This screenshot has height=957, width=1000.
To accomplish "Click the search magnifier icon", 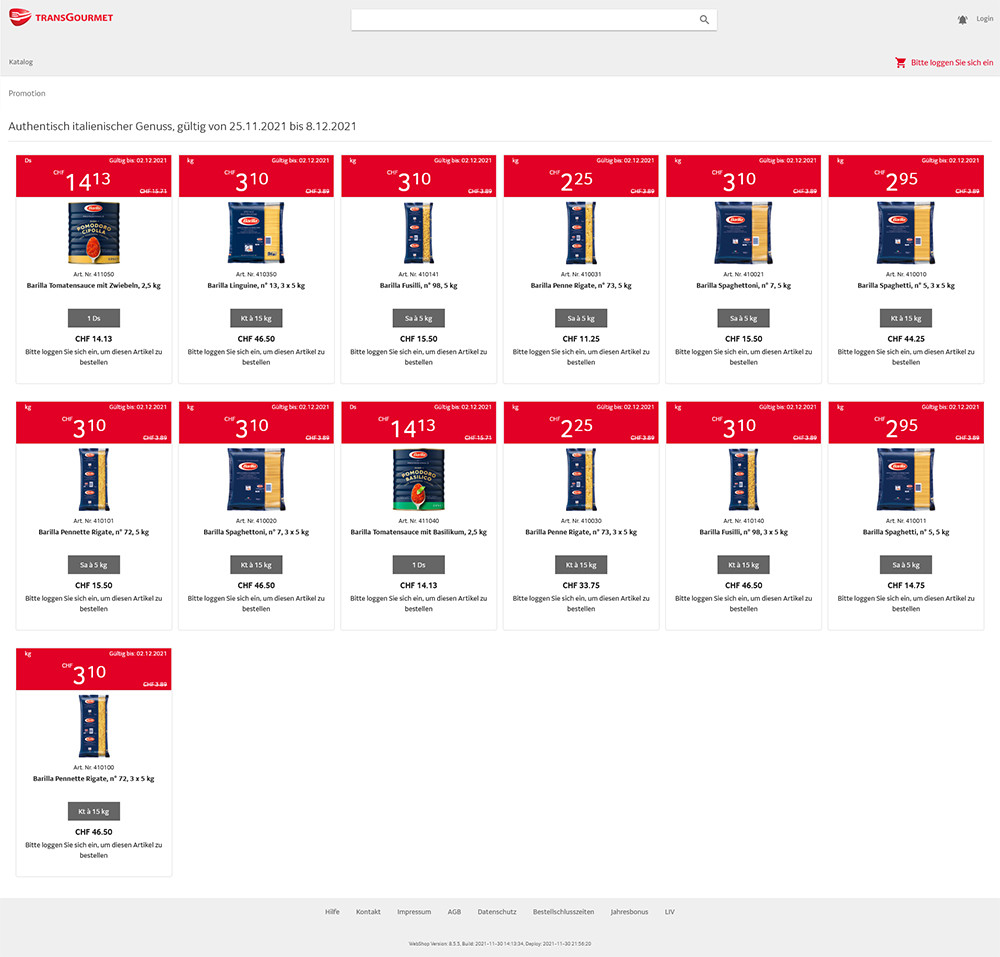I will click(704, 20).
